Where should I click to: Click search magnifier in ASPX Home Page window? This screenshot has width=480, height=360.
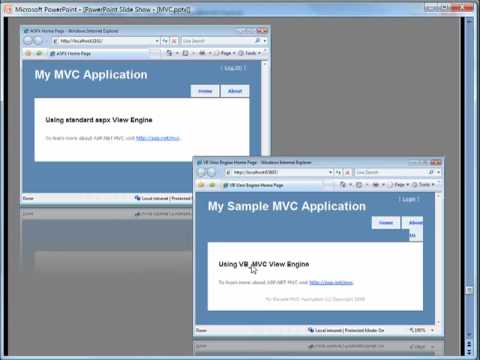pos(257,41)
